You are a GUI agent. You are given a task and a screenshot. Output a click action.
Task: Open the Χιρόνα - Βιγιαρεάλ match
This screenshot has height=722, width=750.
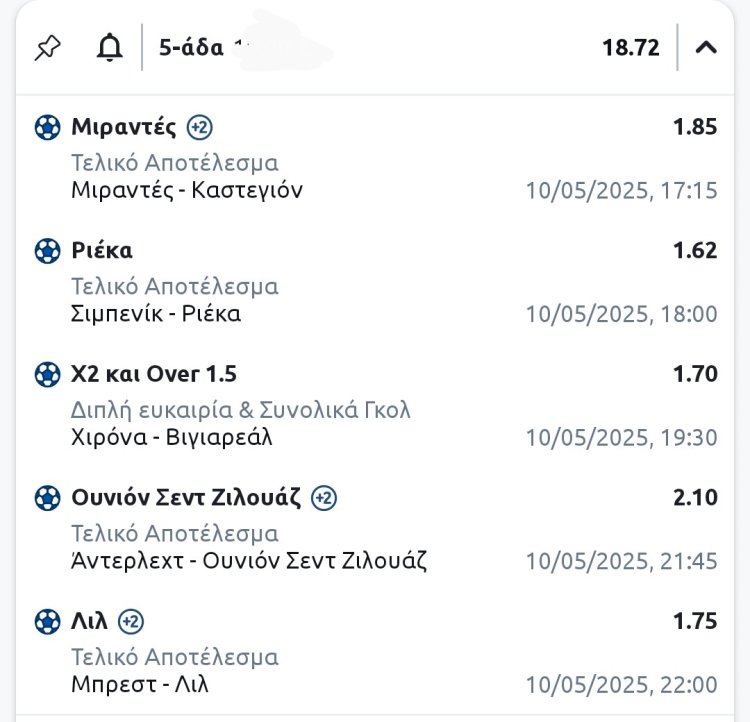click(x=172, y=437)
